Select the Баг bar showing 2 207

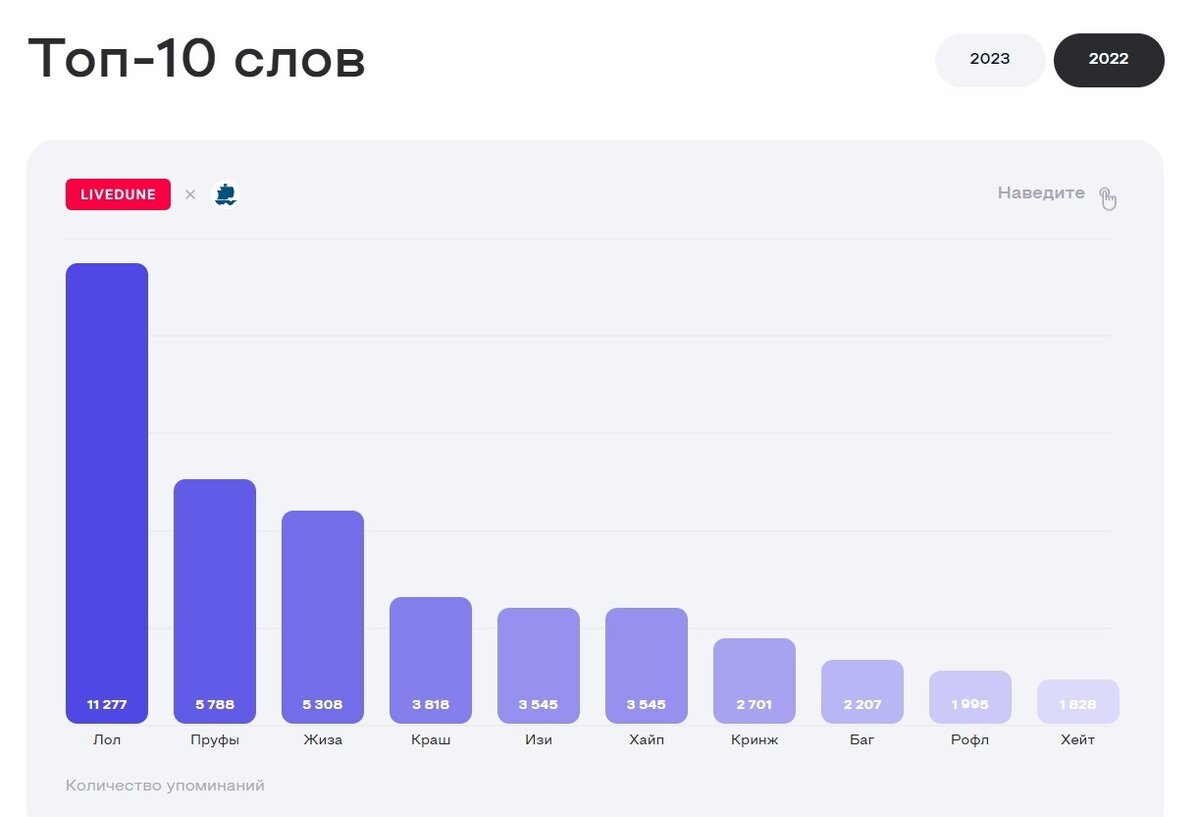point(863,692)
